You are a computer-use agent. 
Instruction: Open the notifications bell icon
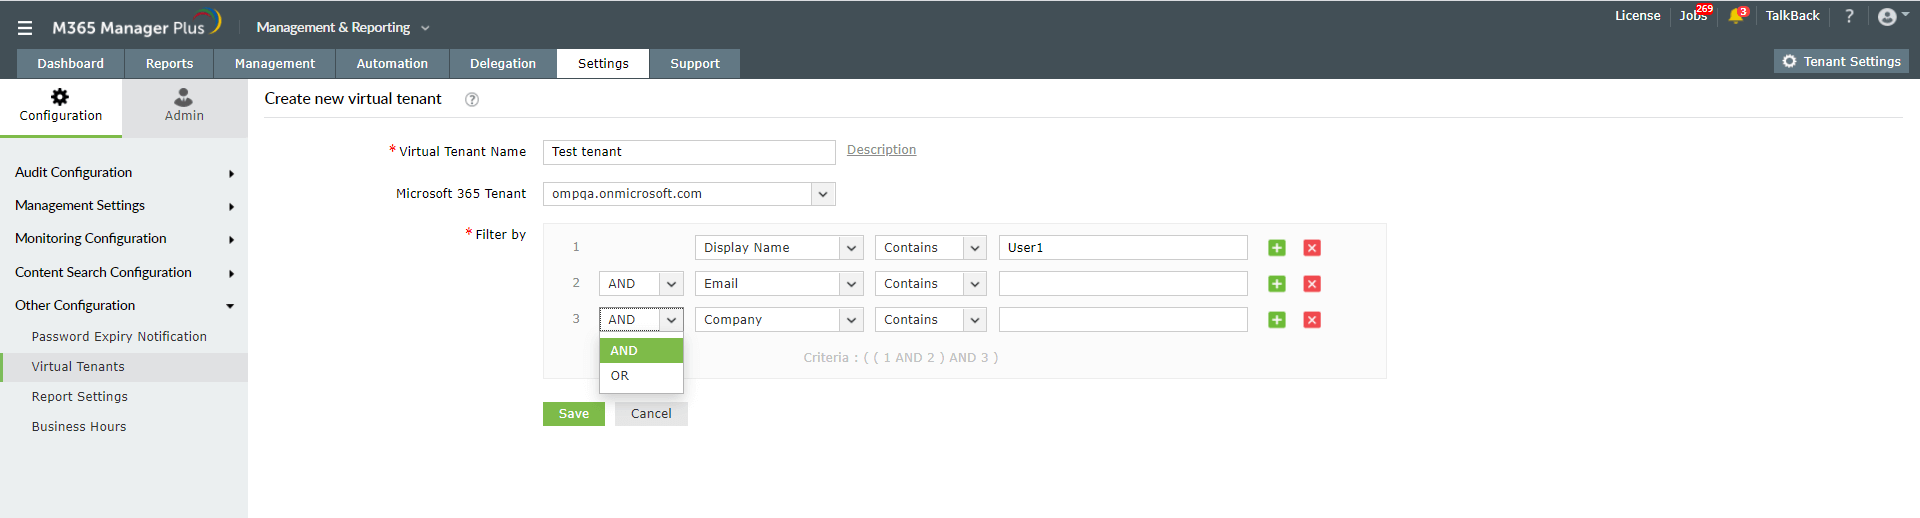[1736, 16]
